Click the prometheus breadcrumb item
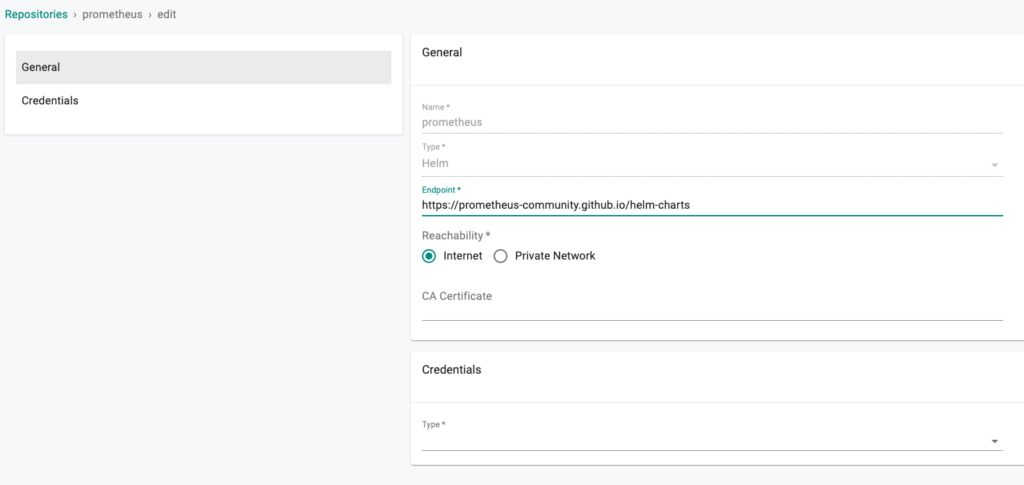The width and height of the screenshot is (1024, 485). tap(113, 15)
